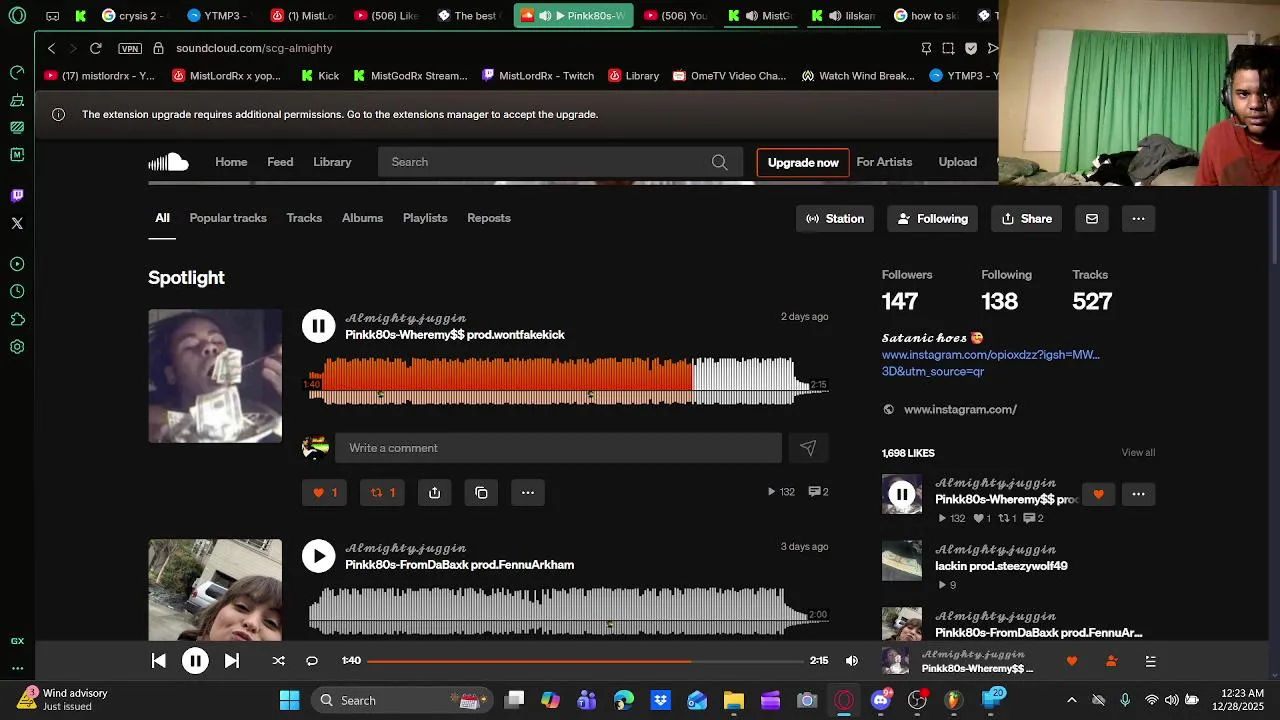The height and width of the screenshot is (720, 1280).
Task: Click Share profile button
Action: tap(1027, 218)
